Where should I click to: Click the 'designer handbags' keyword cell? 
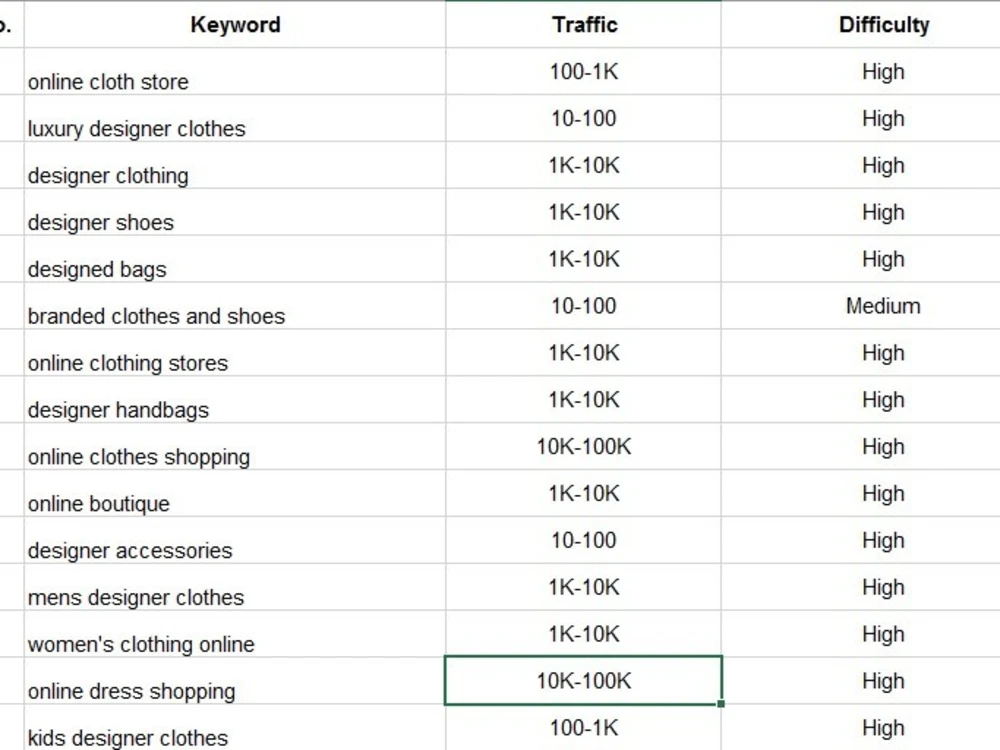(x=235, y=400)
